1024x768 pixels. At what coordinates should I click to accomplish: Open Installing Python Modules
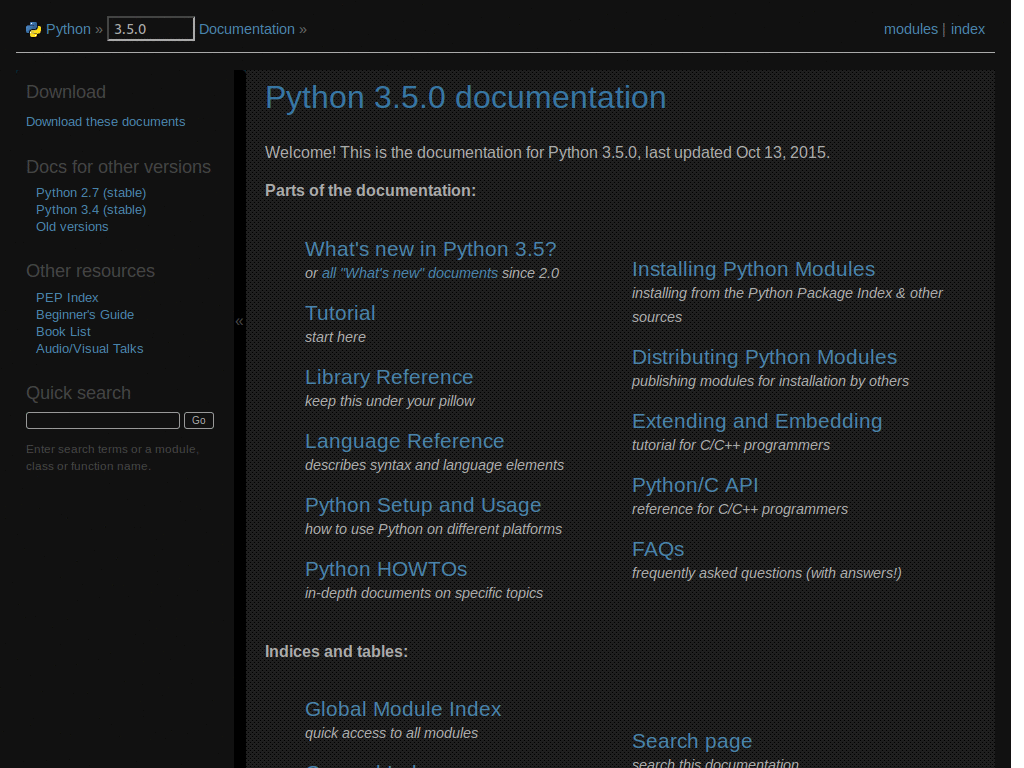(753, 269)
